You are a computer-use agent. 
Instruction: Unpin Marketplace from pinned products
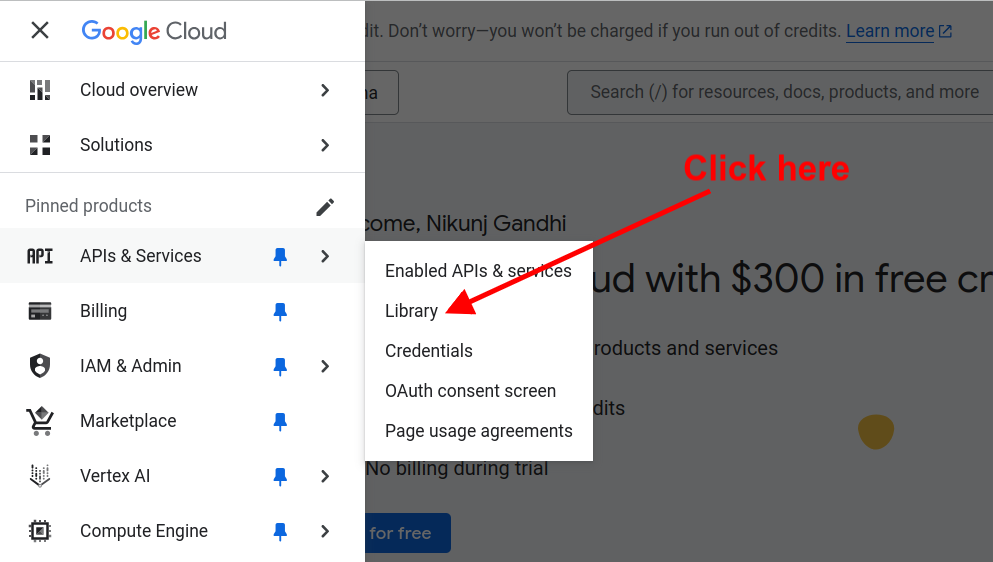point(280,421)
